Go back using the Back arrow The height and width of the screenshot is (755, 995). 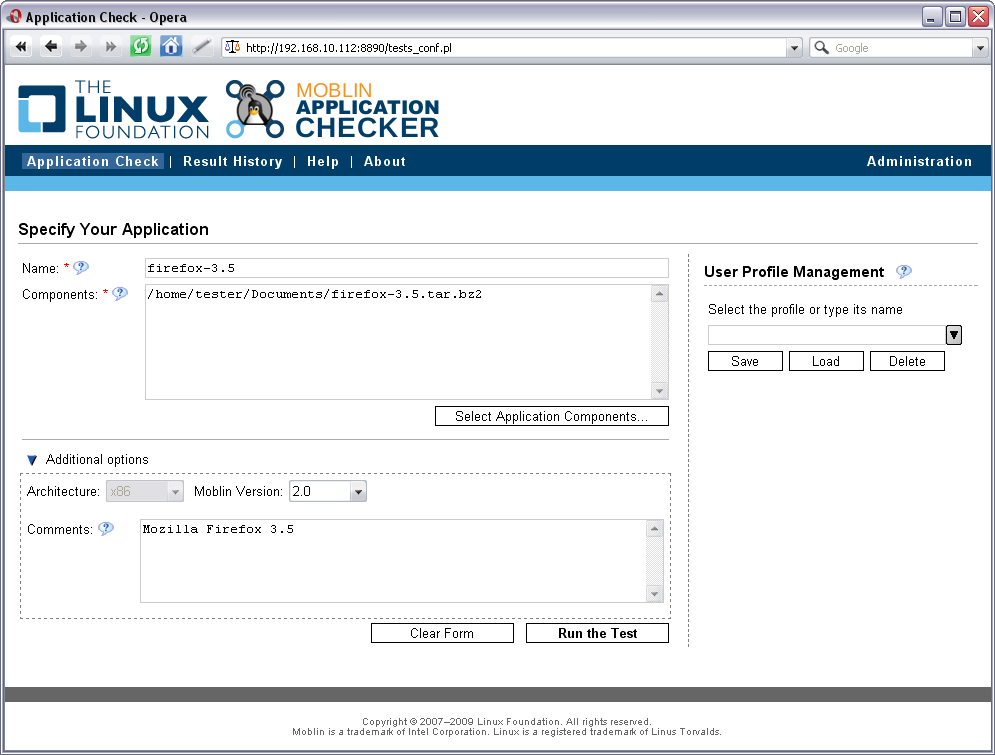pos(51,46)
